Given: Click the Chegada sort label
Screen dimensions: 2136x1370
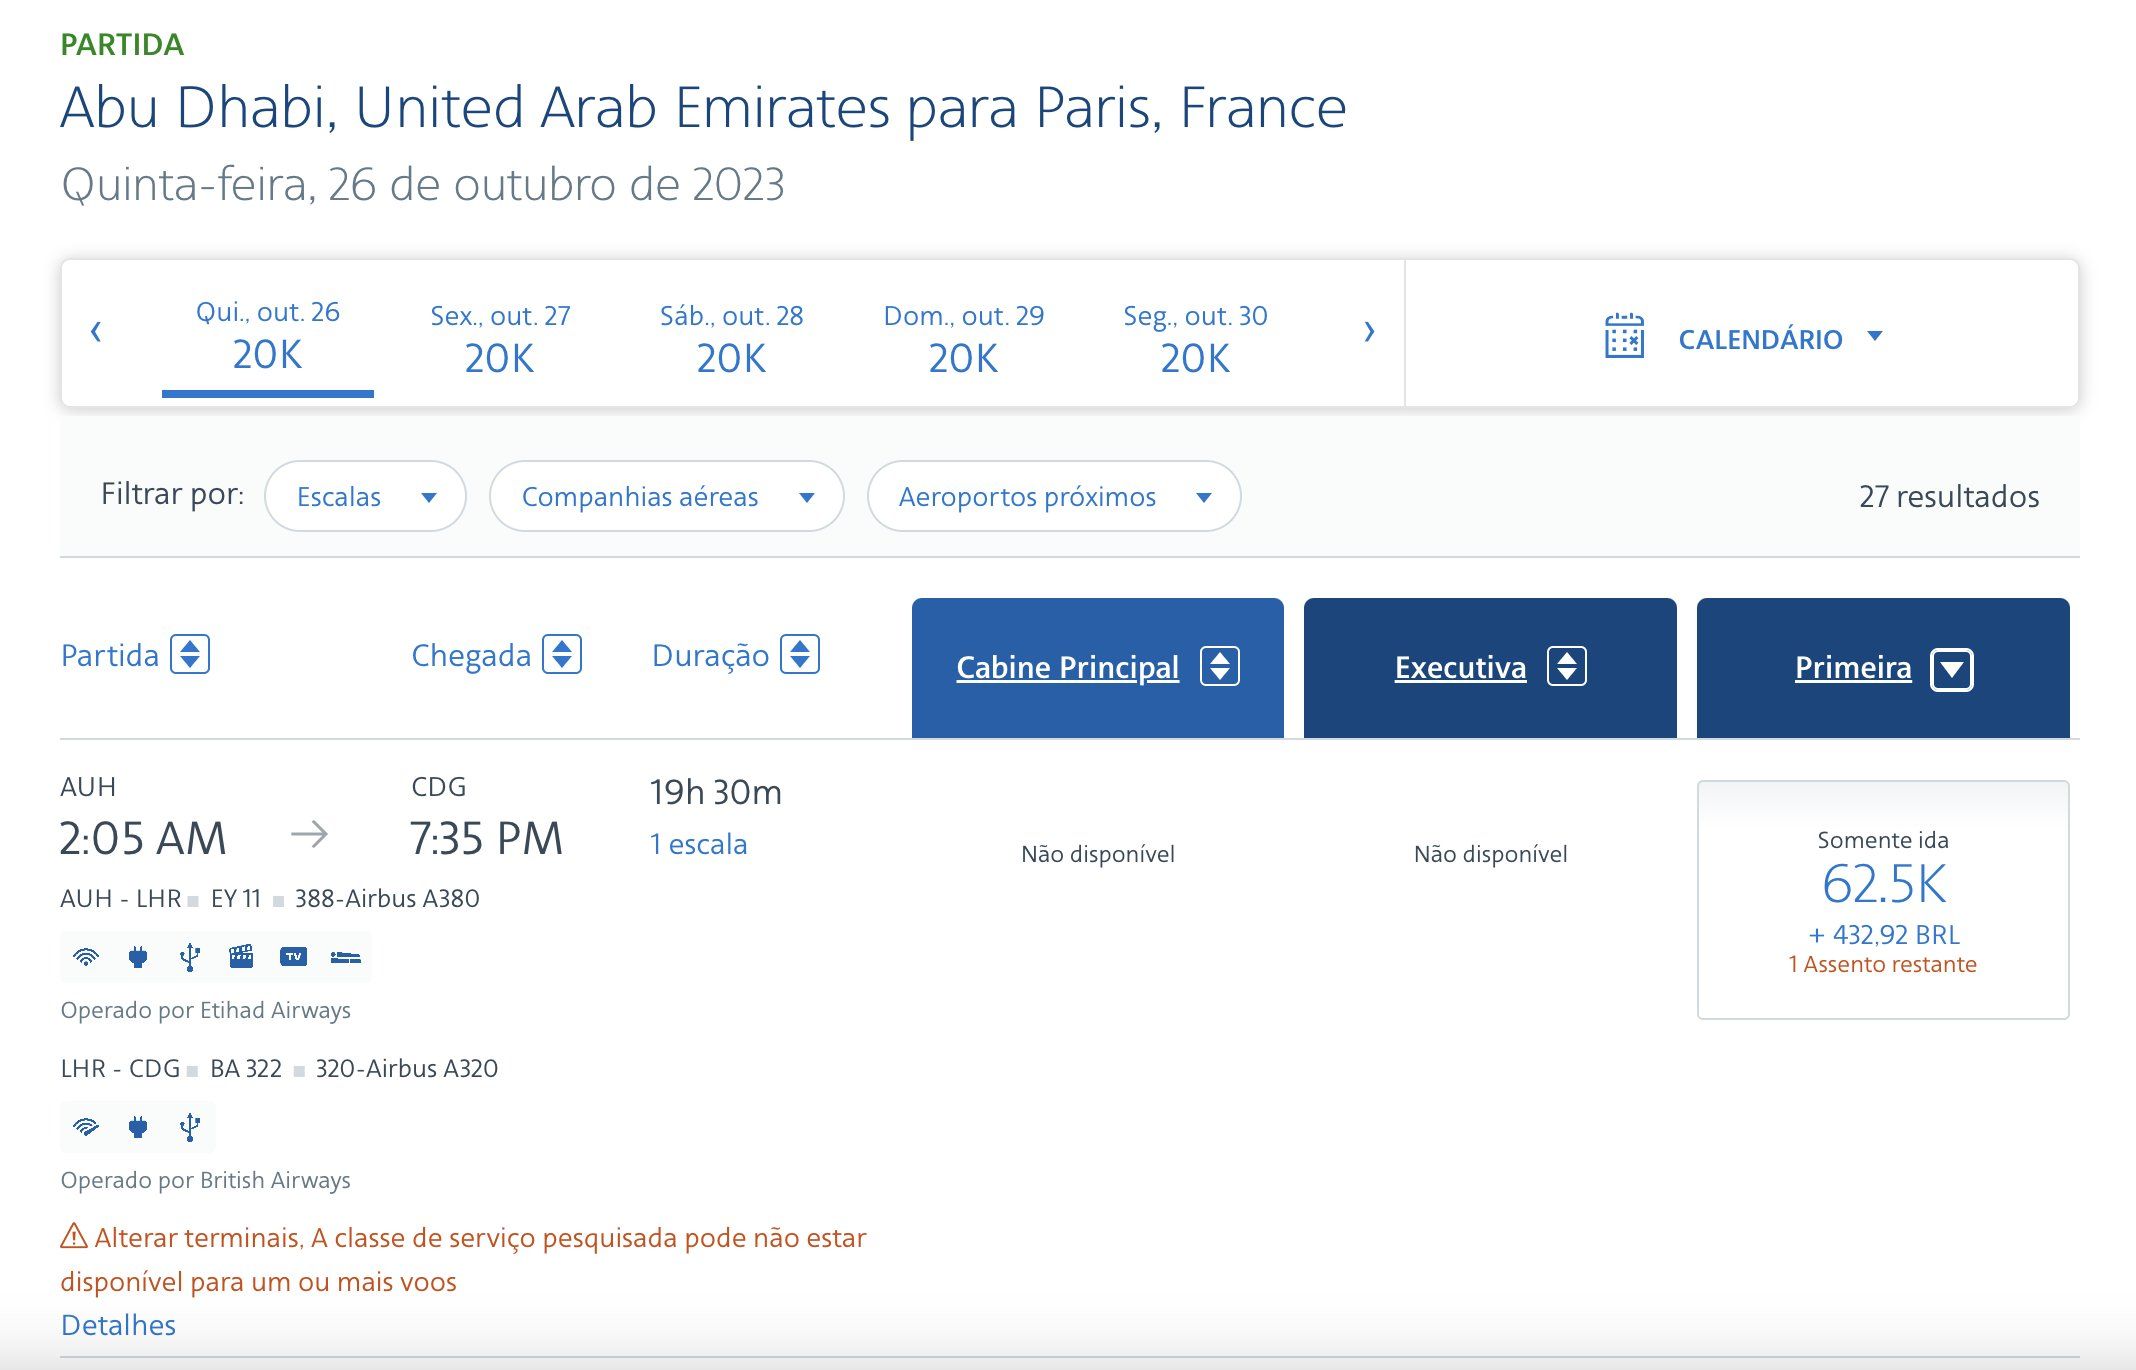Looking at the screenshot, I should (471, 655).
